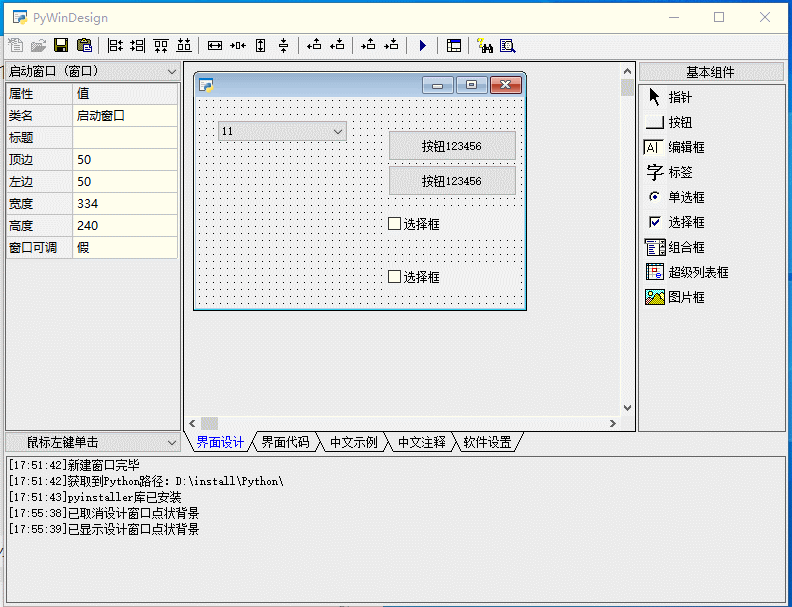
Task: Click the 基本组件 panel header
Action: point(711,72)
